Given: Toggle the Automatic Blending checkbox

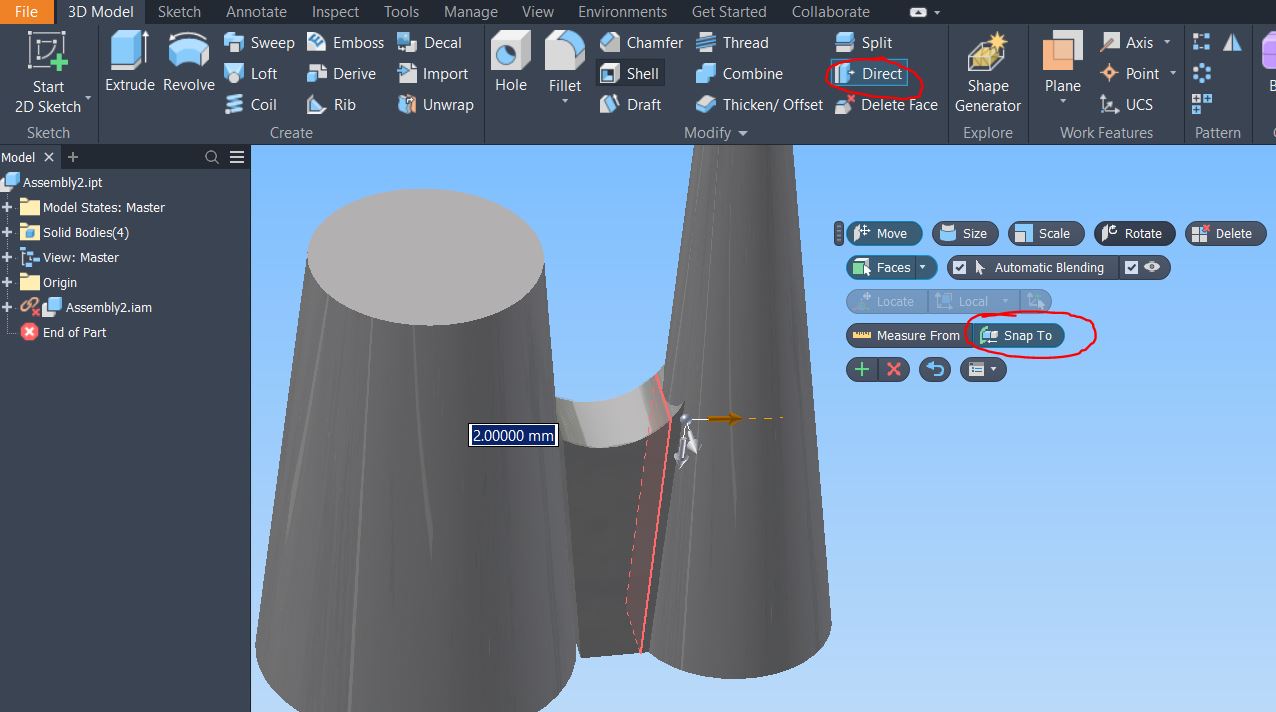Looking at the screenshot, I should pyautogui.click(x=960, y=268).
